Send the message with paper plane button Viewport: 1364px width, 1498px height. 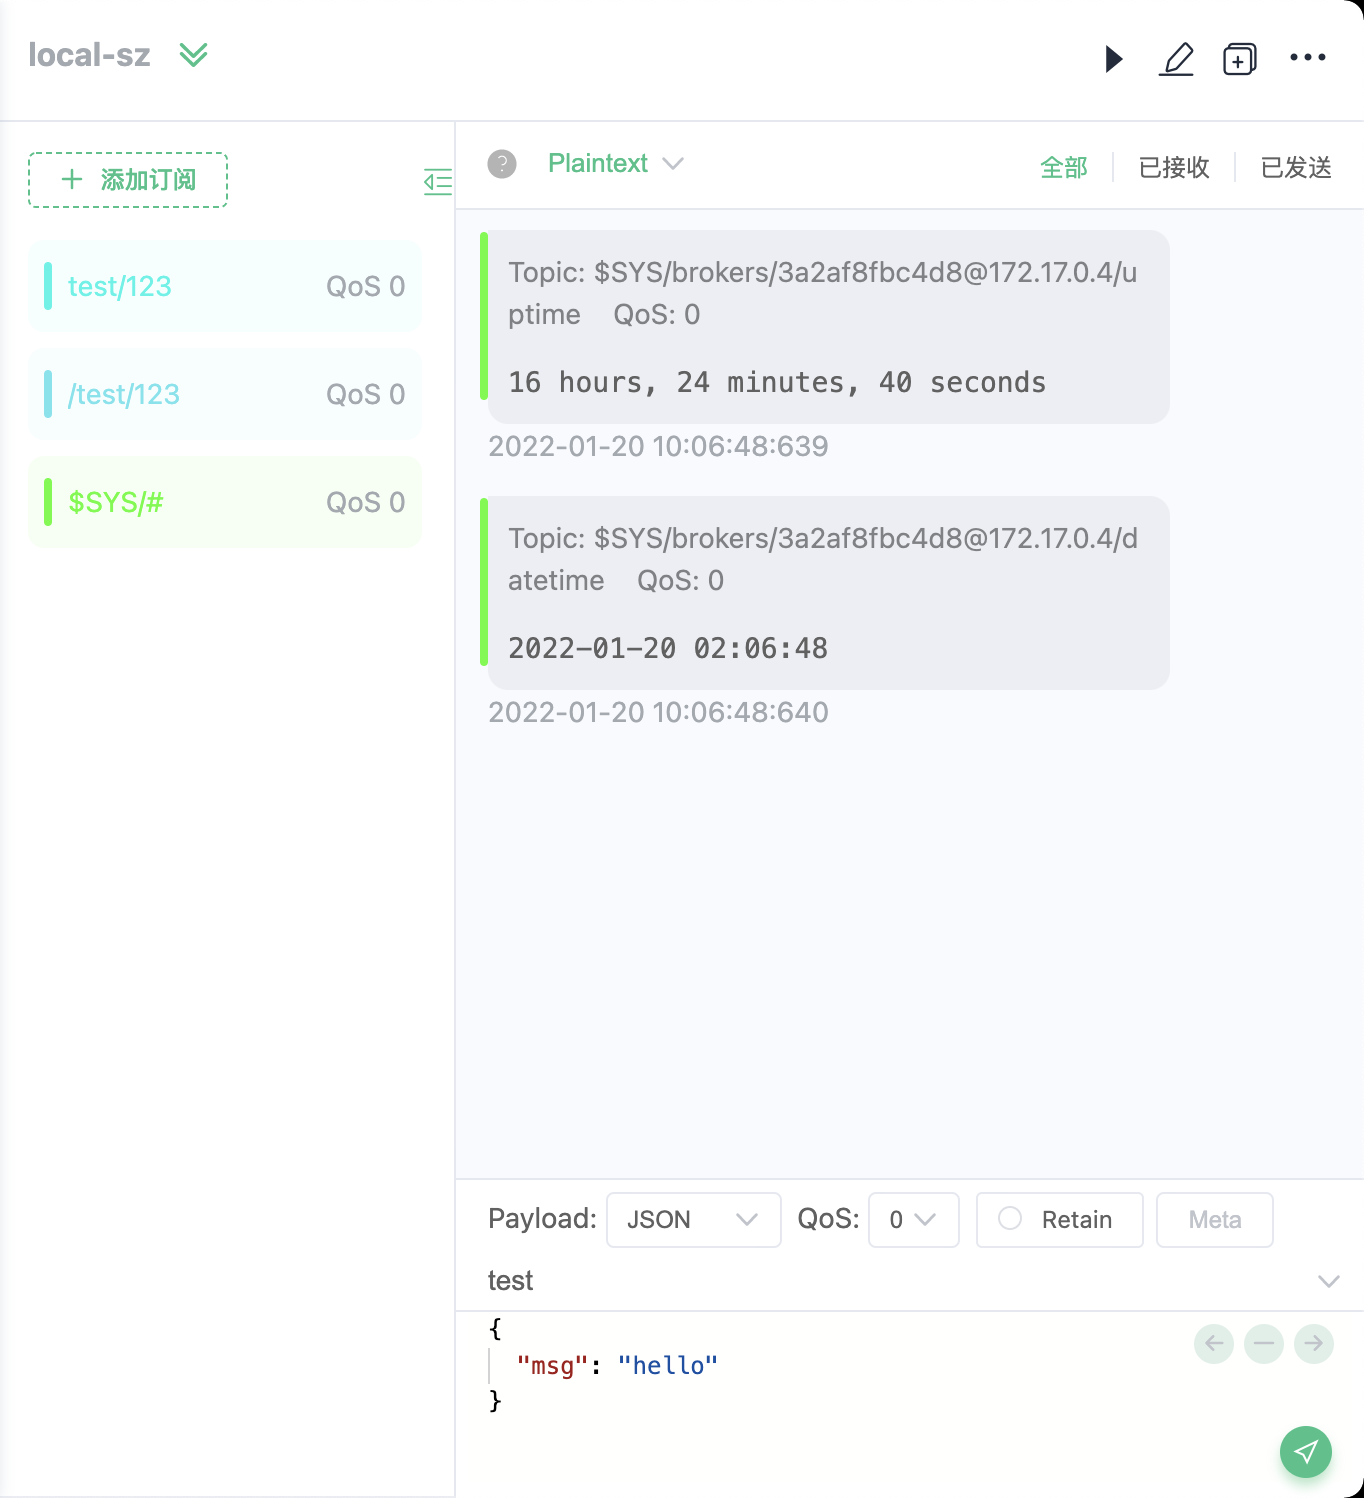point(1306,1452)
